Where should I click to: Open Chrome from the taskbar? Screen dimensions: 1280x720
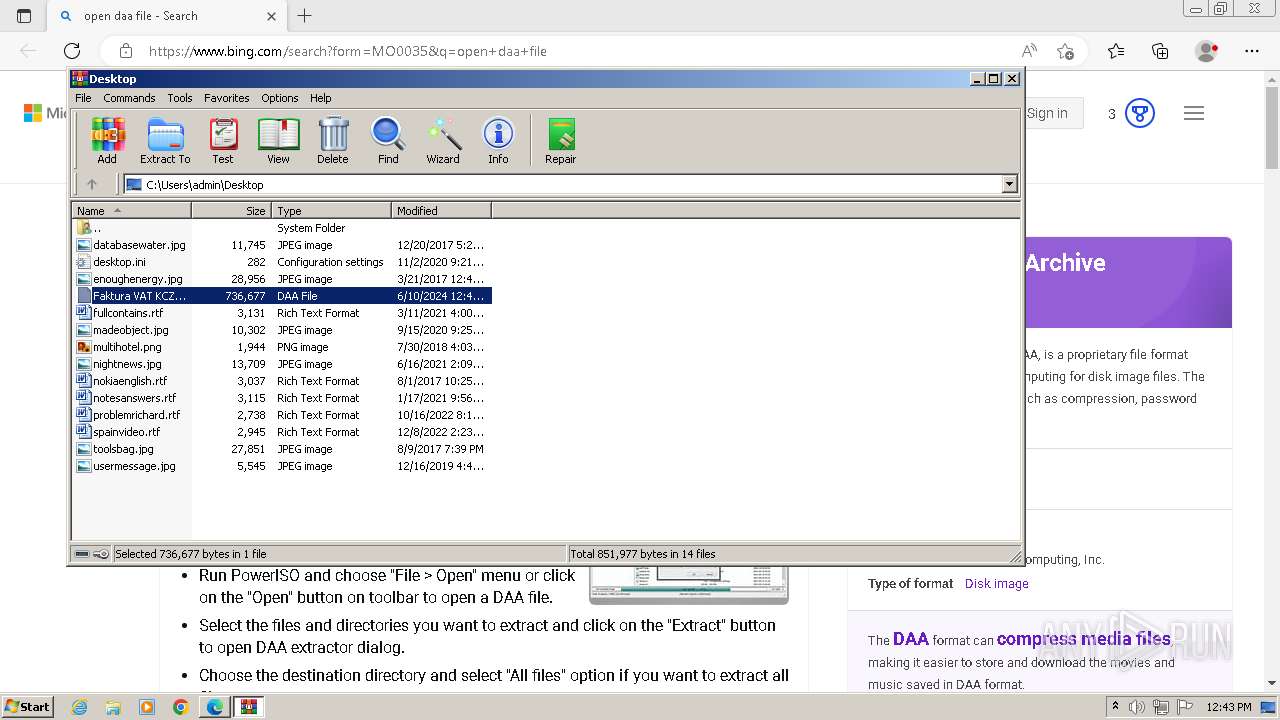pos(181,707)
